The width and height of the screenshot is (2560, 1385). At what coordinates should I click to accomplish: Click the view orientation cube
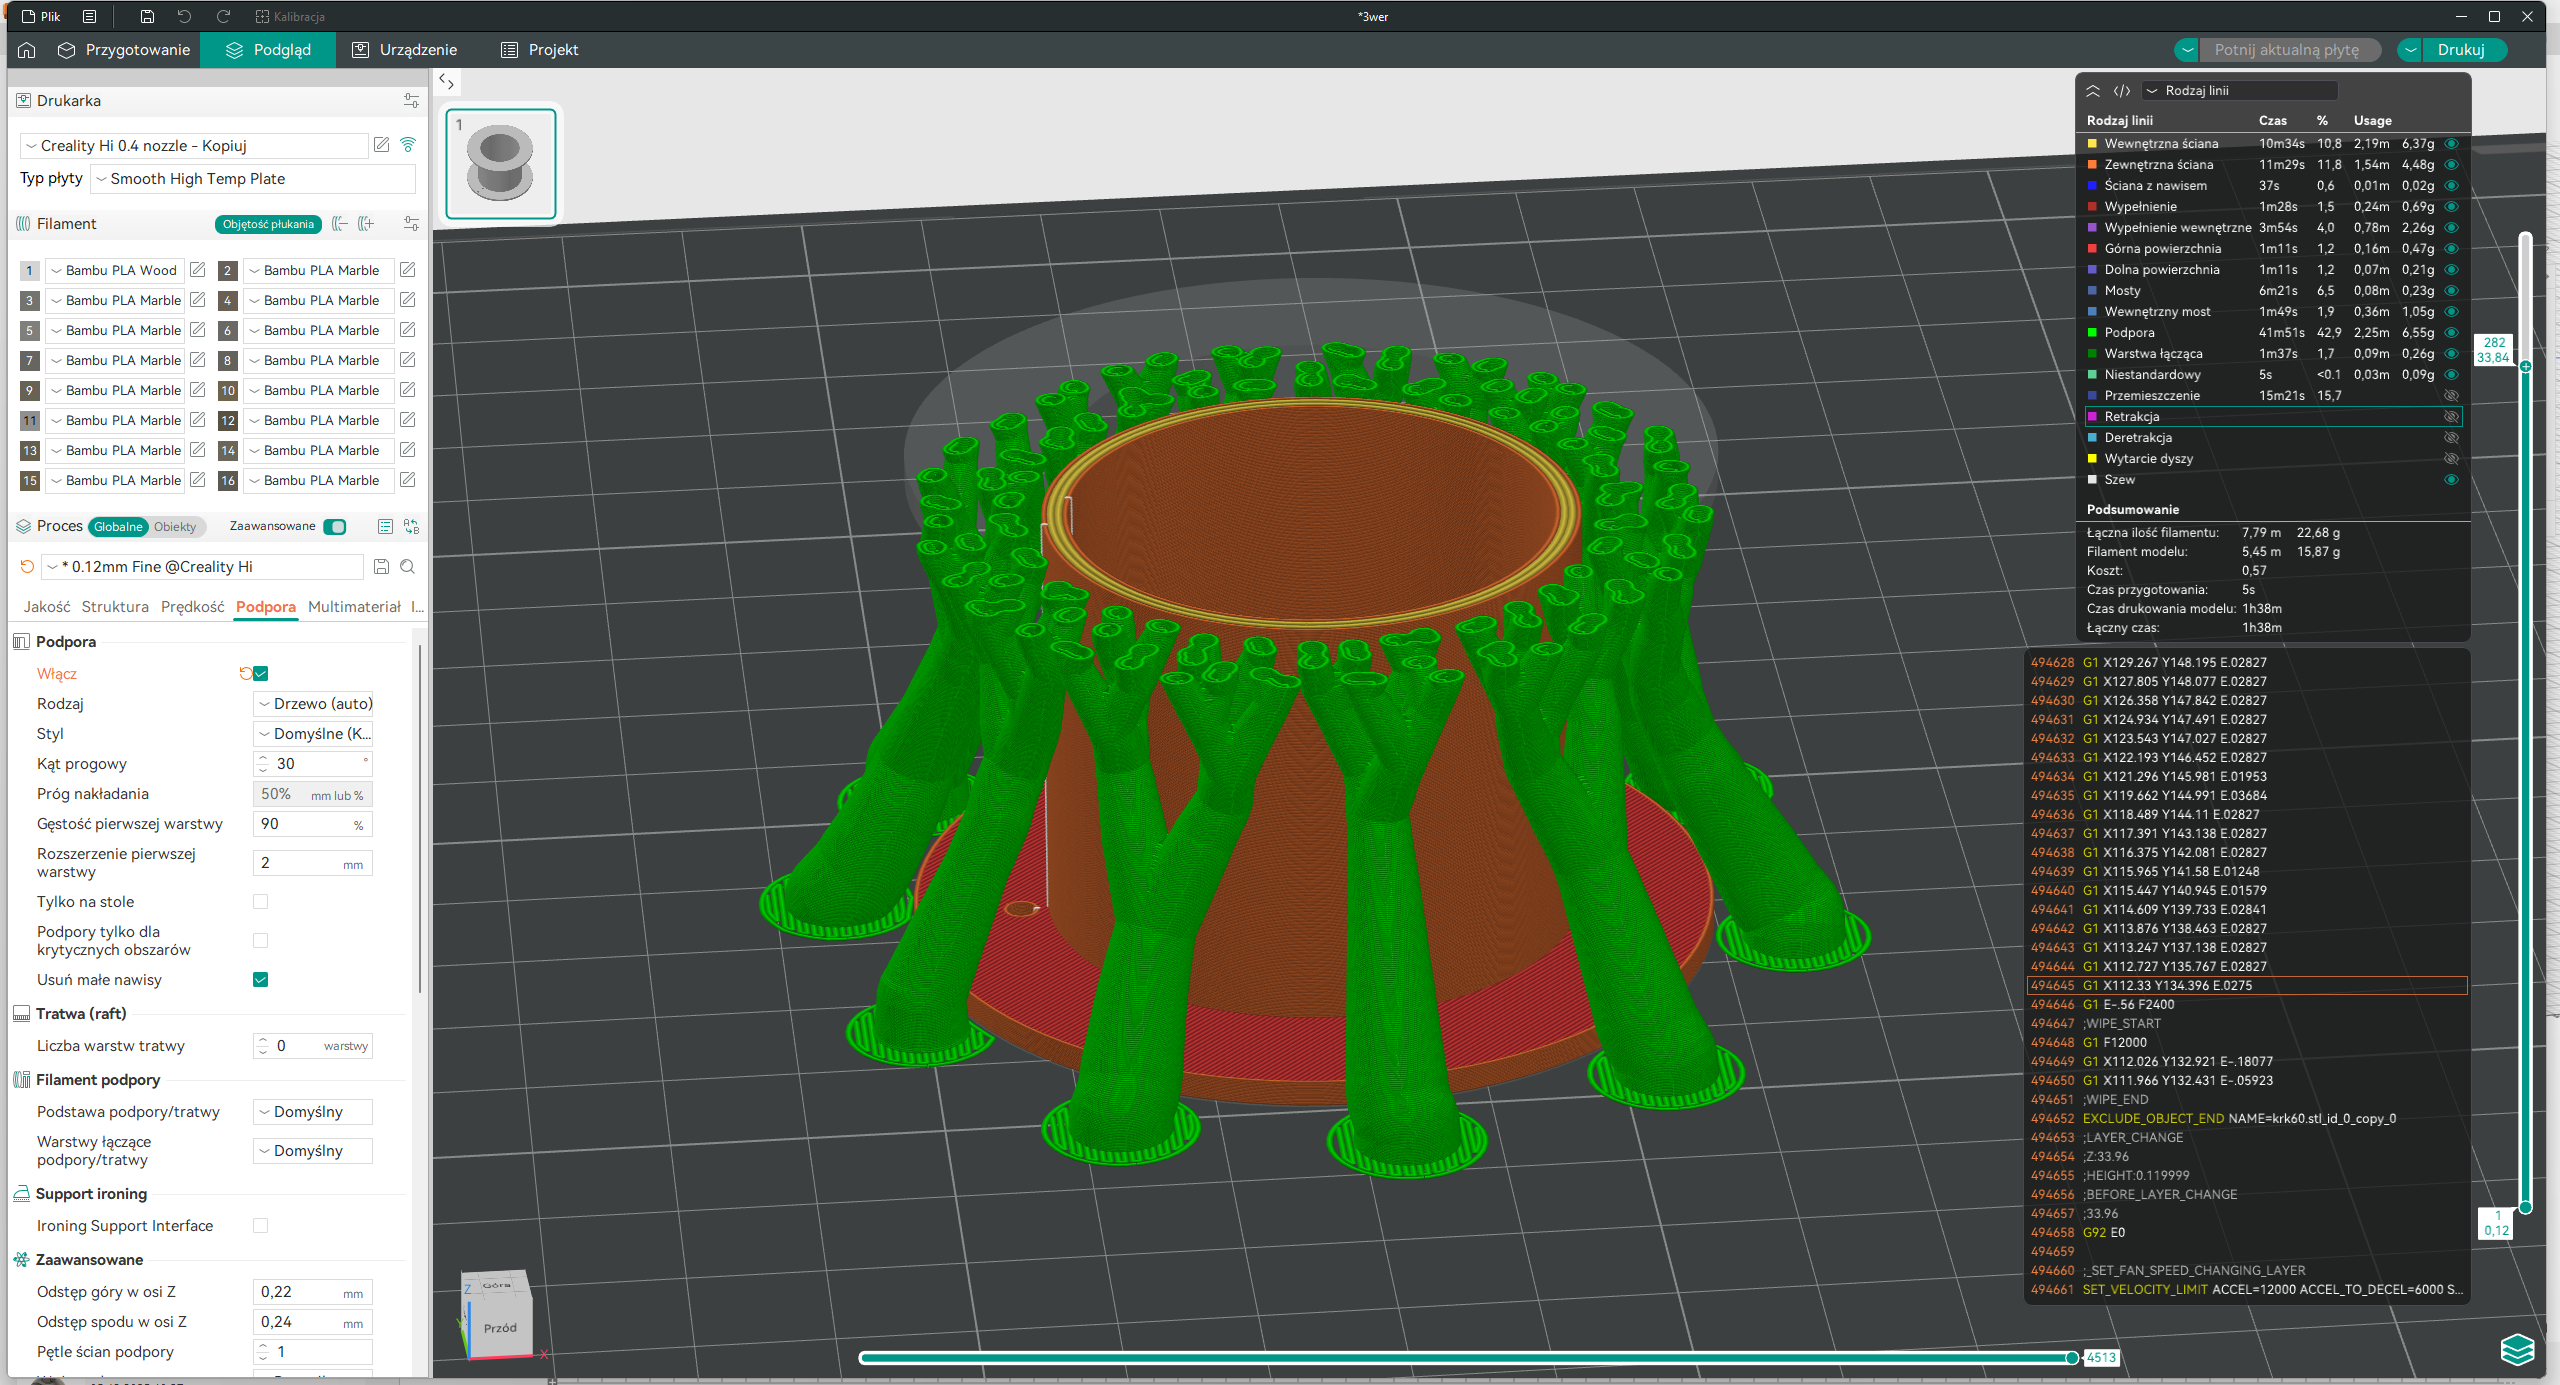tap(497, 1316)
